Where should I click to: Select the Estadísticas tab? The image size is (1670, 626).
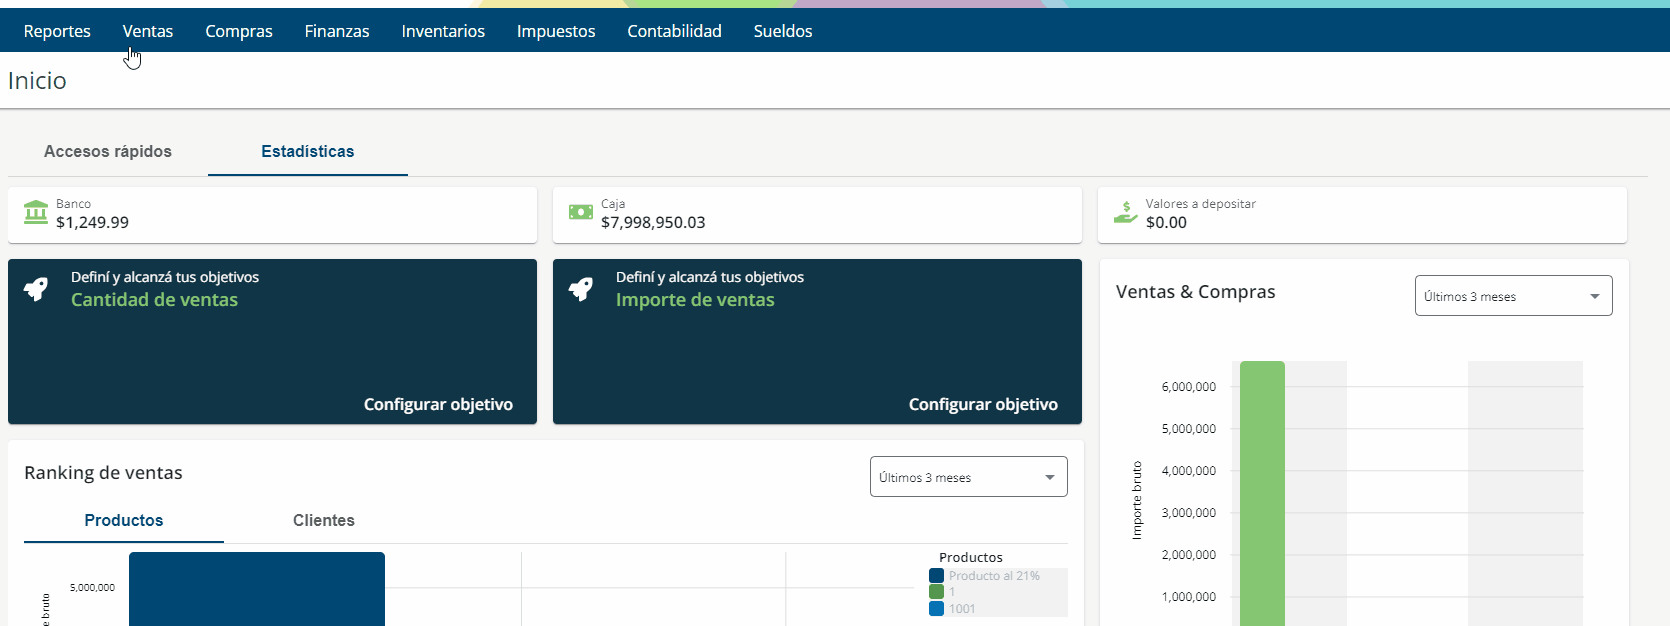coord(308,151)
